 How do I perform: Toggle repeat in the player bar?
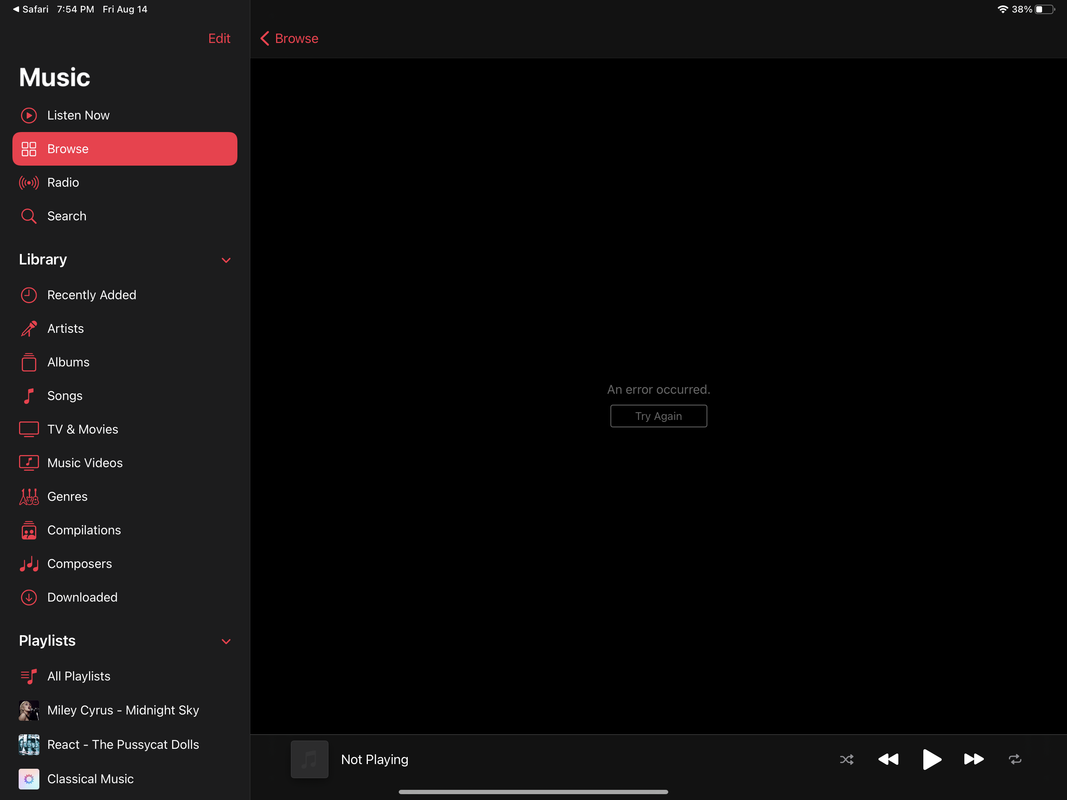pyautogui.click(x=1015, y=759)
